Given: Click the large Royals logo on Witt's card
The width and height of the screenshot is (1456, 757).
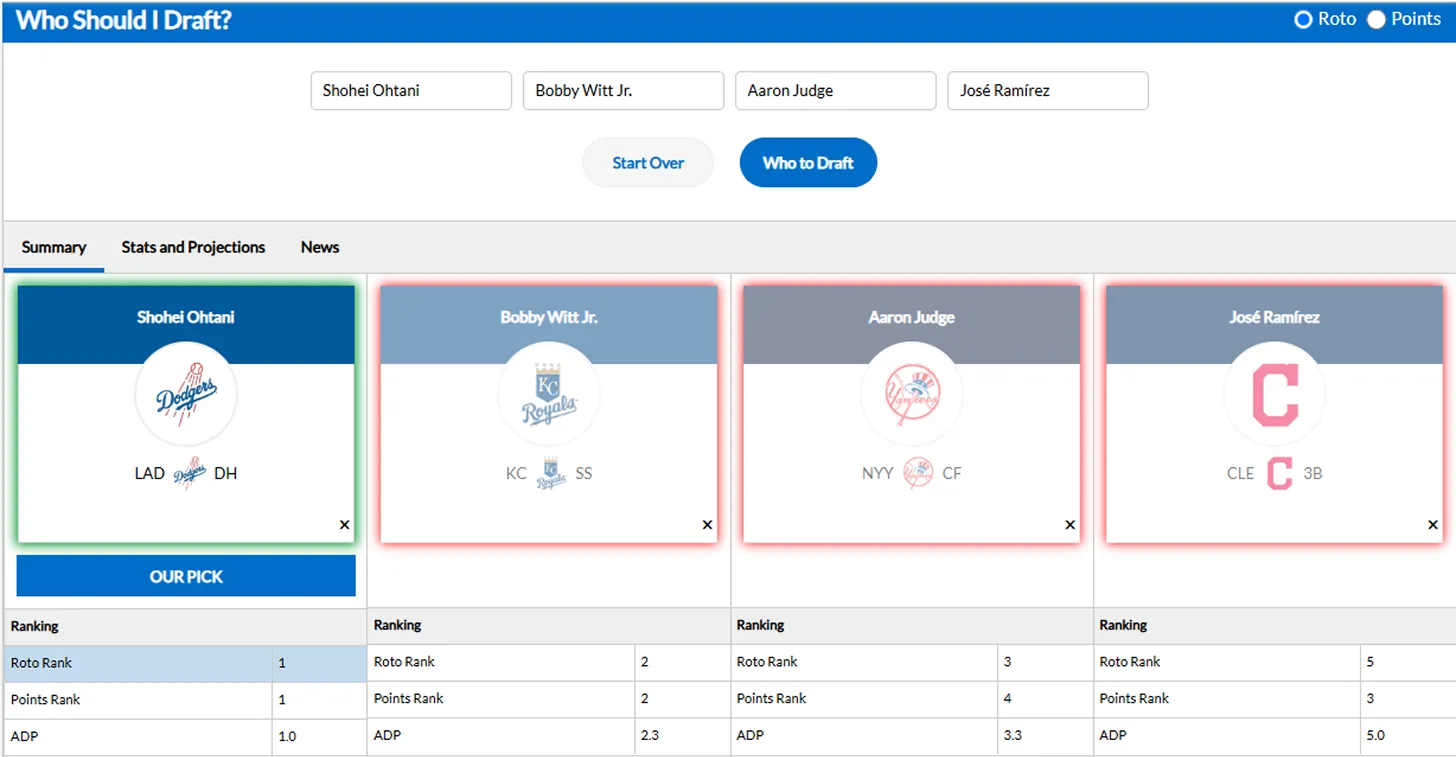Looking at the screenshot, I should pyautogui.click(x=549, y=395).
